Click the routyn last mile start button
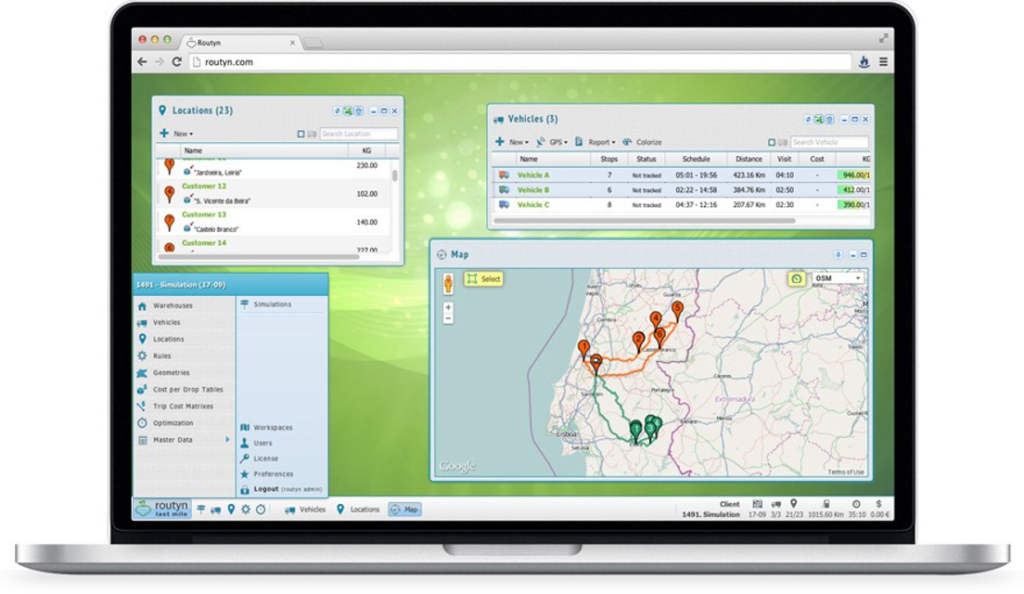1024x594 pixels. point(163,508)
